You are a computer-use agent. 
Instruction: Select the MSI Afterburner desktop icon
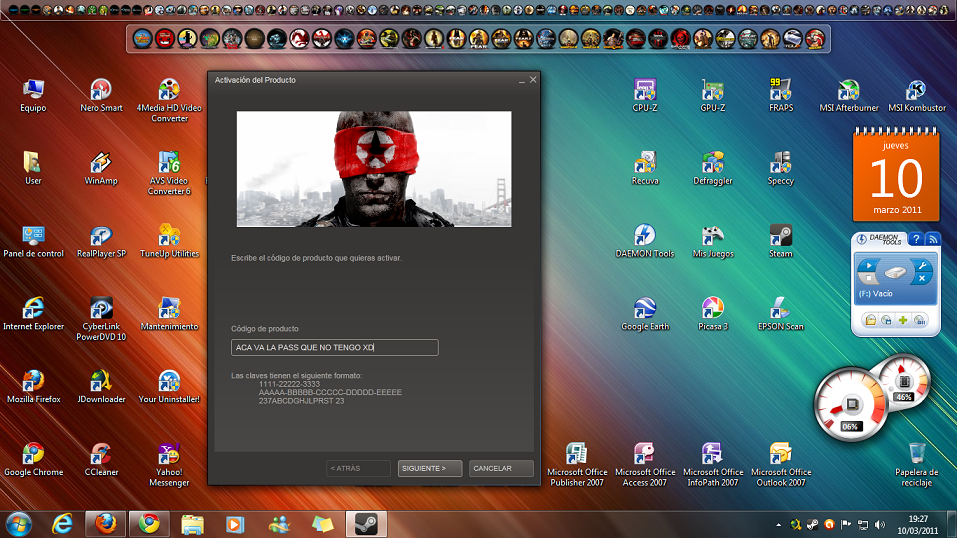[x=849, y=96]
